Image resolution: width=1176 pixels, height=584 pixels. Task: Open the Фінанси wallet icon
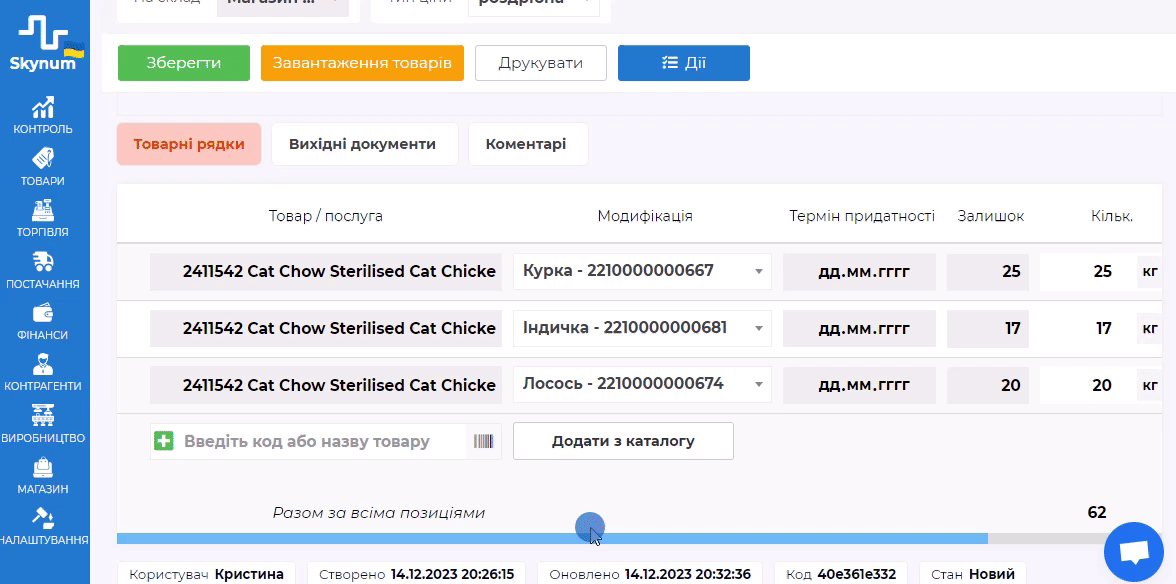[x=44, y=313]
